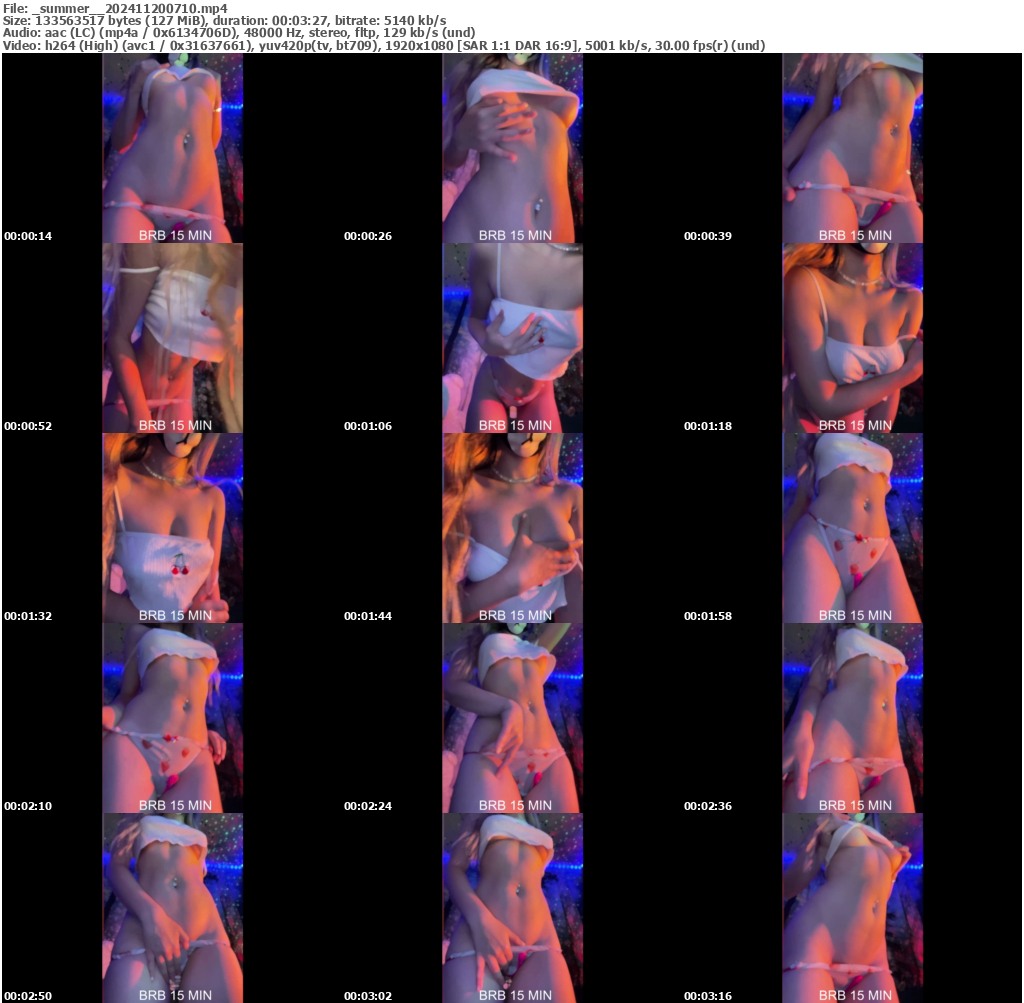Select the frame at timestamp 00:00:52
This screenshot has width=1024, height=1003.
pos(172,338)
